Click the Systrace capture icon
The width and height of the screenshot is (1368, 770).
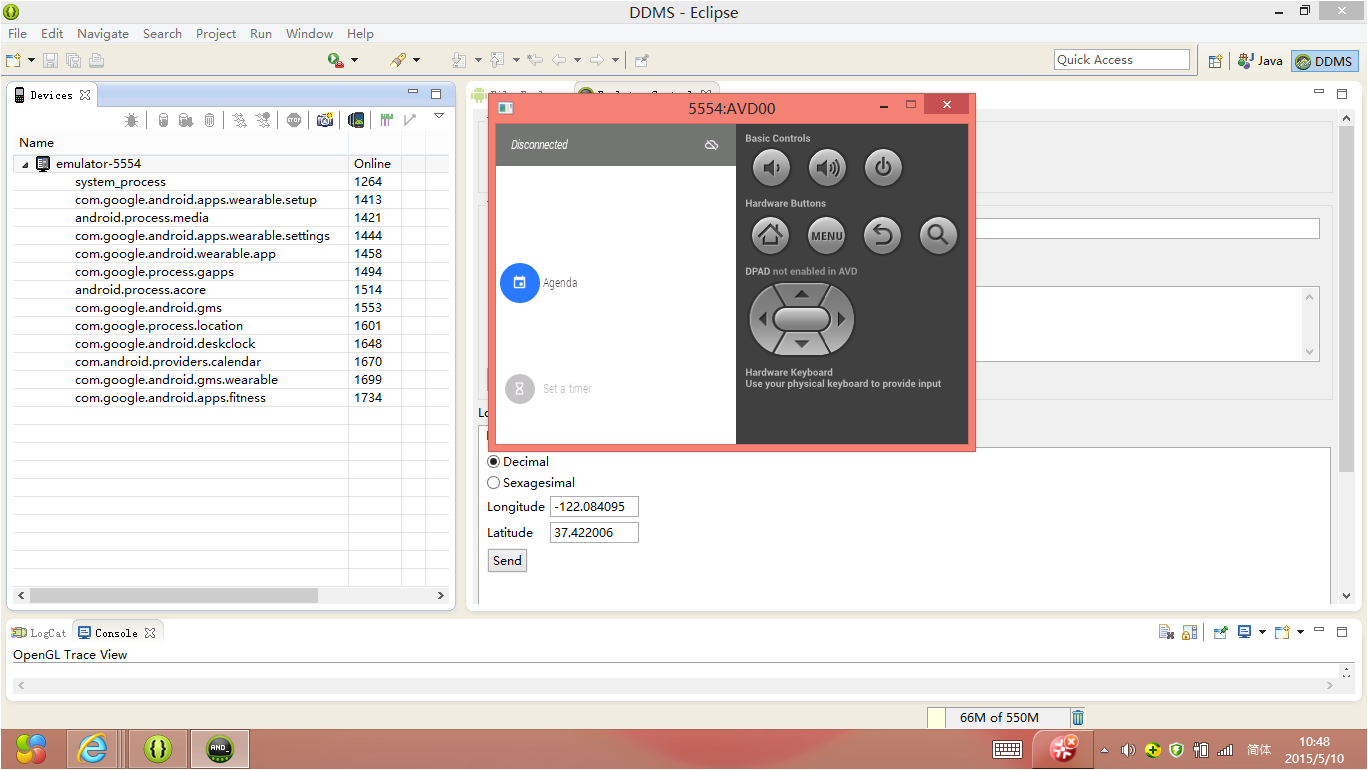click(386, 120)
